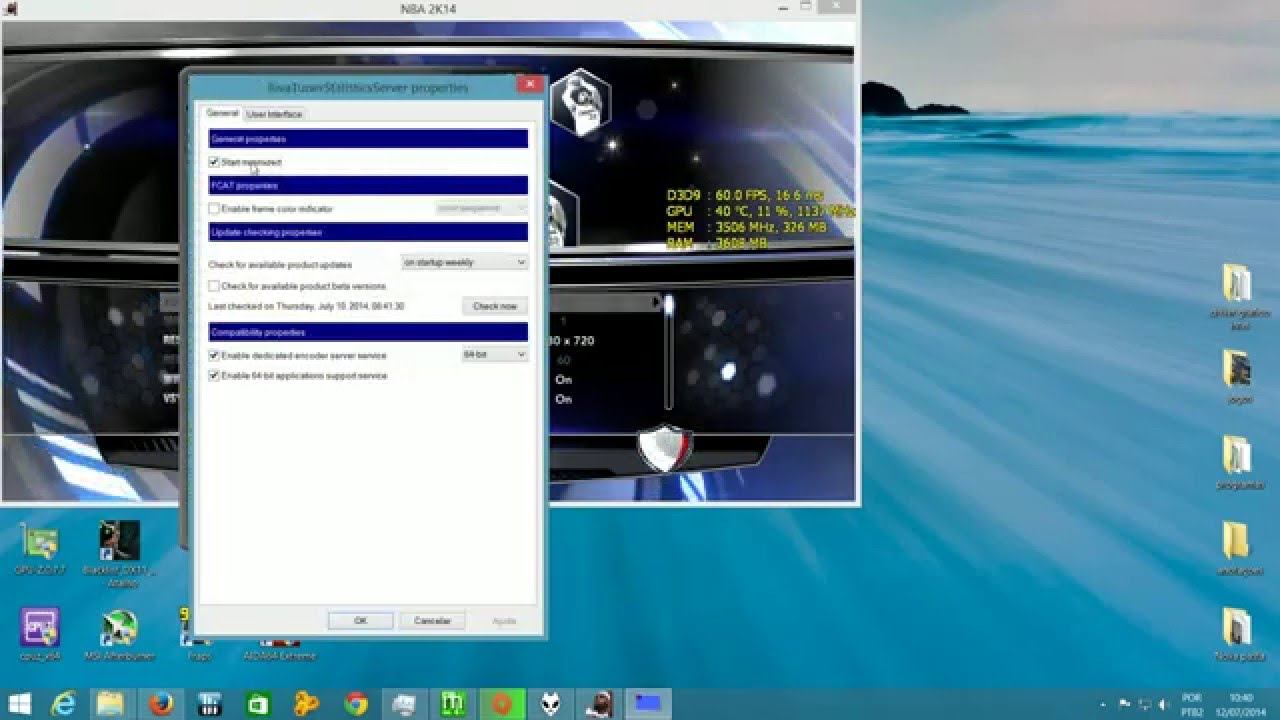This screenshot has width=1280, height=720.
Task: Uncheck the 'Start minimized' checkbox
Action: click(214, 162)
